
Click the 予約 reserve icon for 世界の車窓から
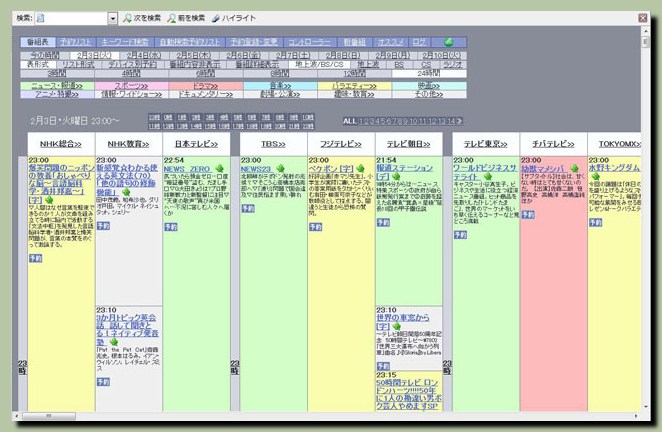coord(383,366)
